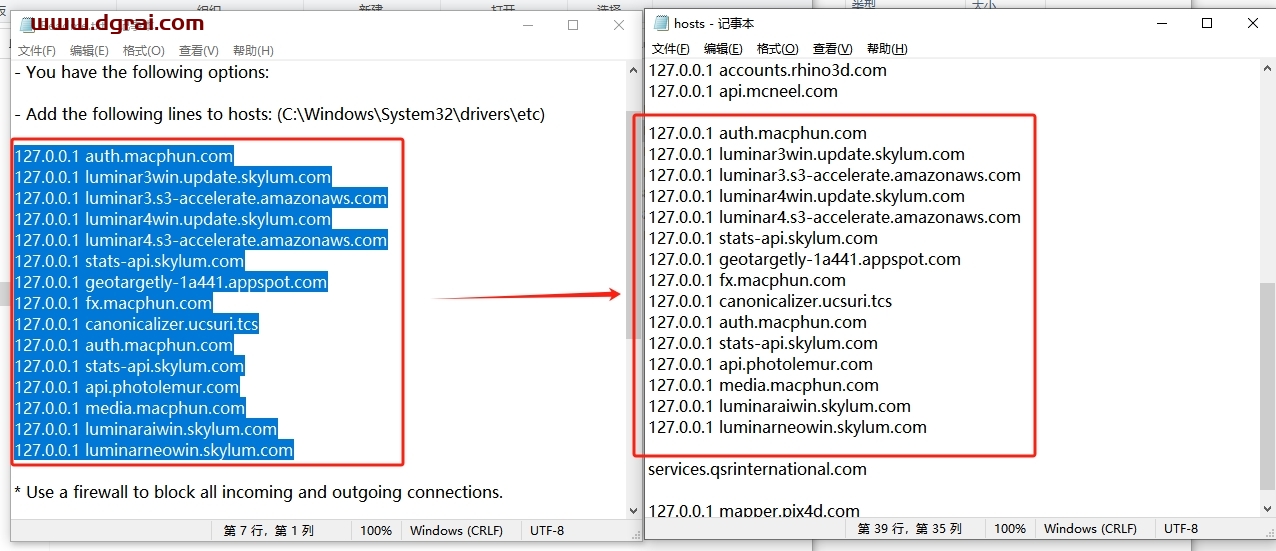Close the left Notepad window
The height and width of the screenshot is (551, 1276).
[619, 25]
